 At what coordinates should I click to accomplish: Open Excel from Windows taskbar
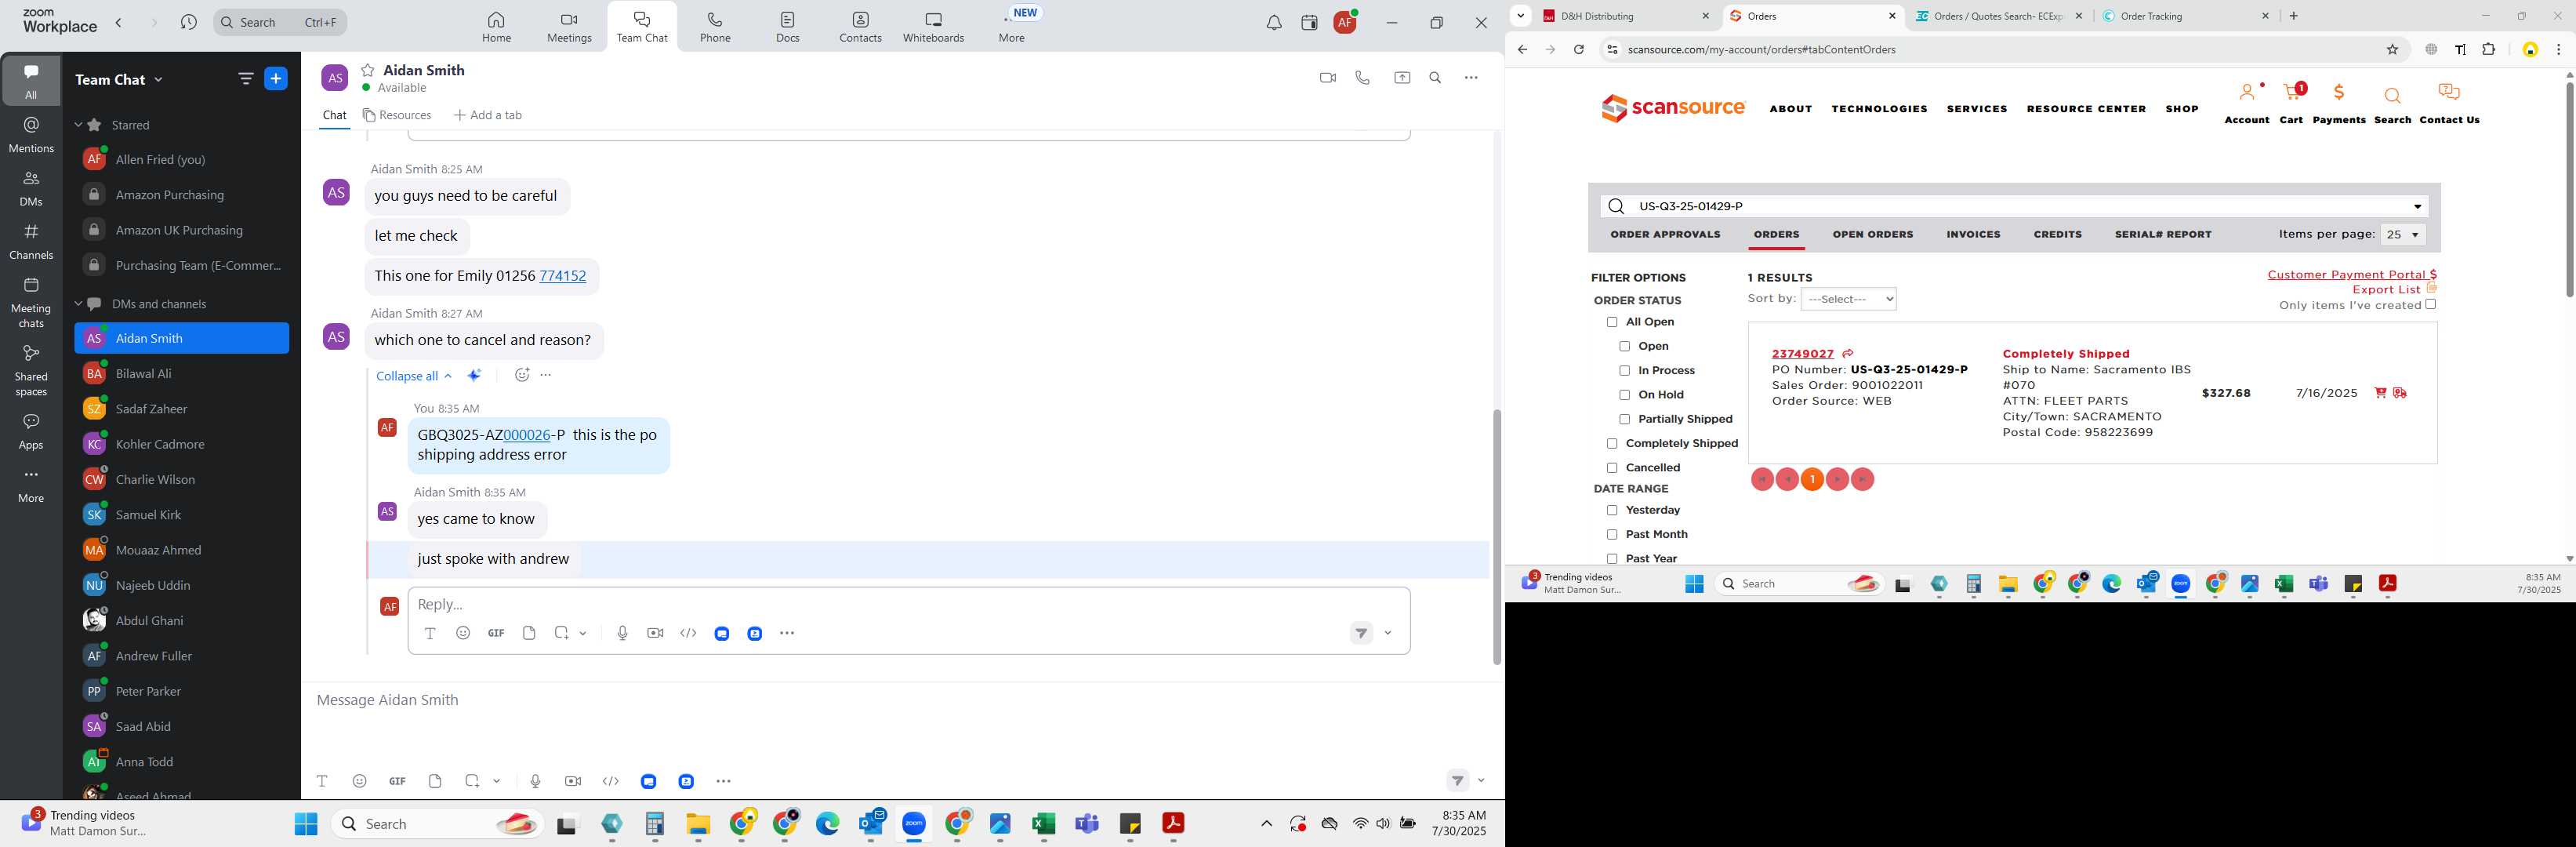[1044, 824]
